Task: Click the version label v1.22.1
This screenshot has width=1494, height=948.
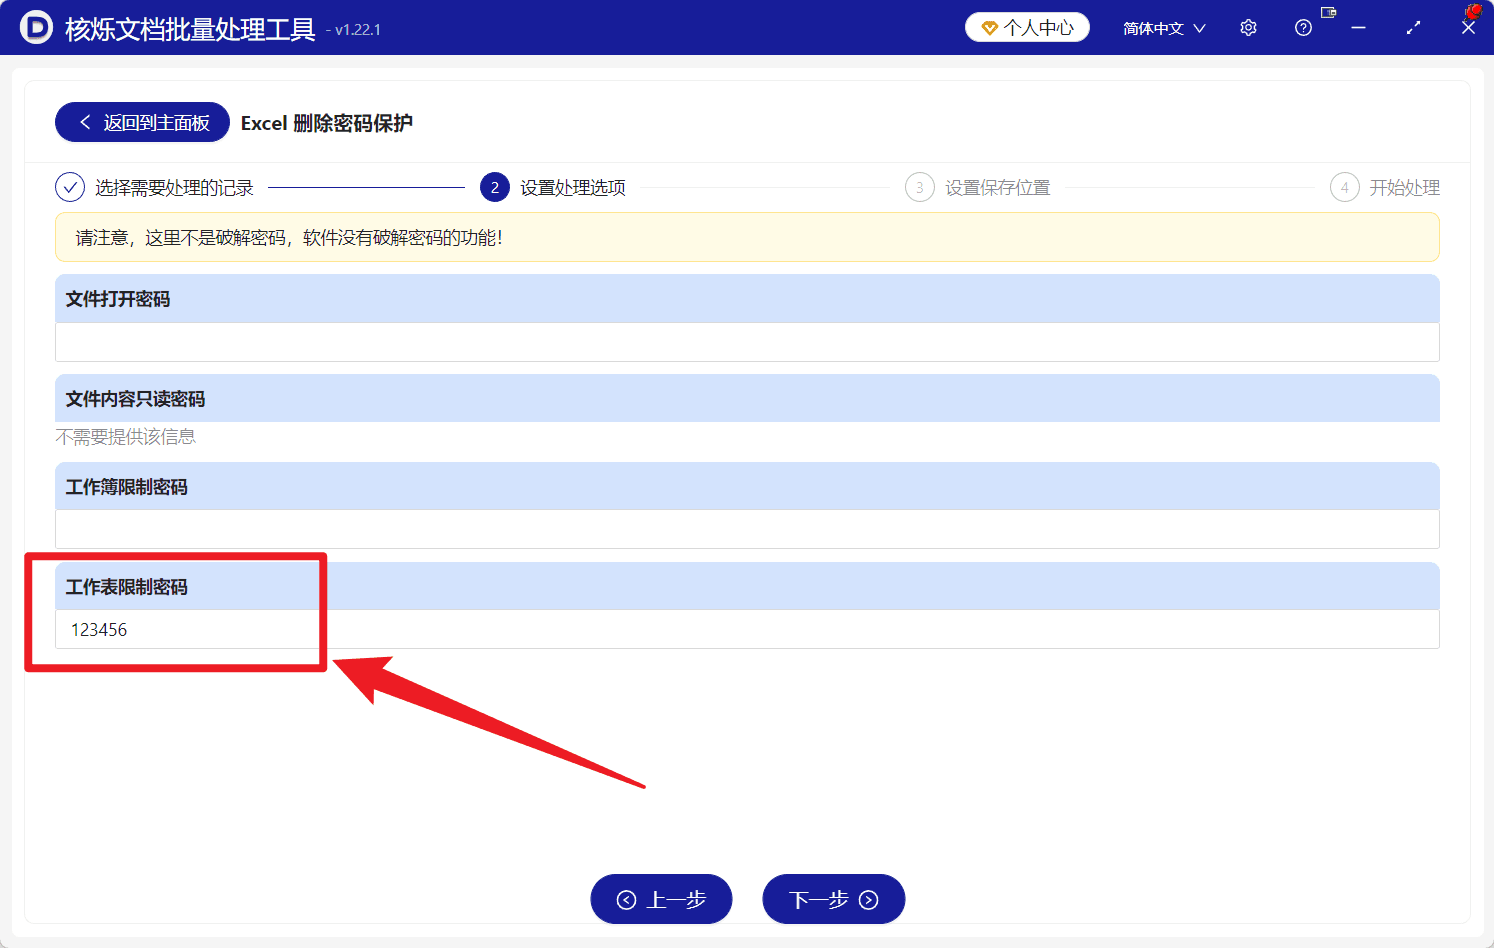Action: (x=353, y=30)
